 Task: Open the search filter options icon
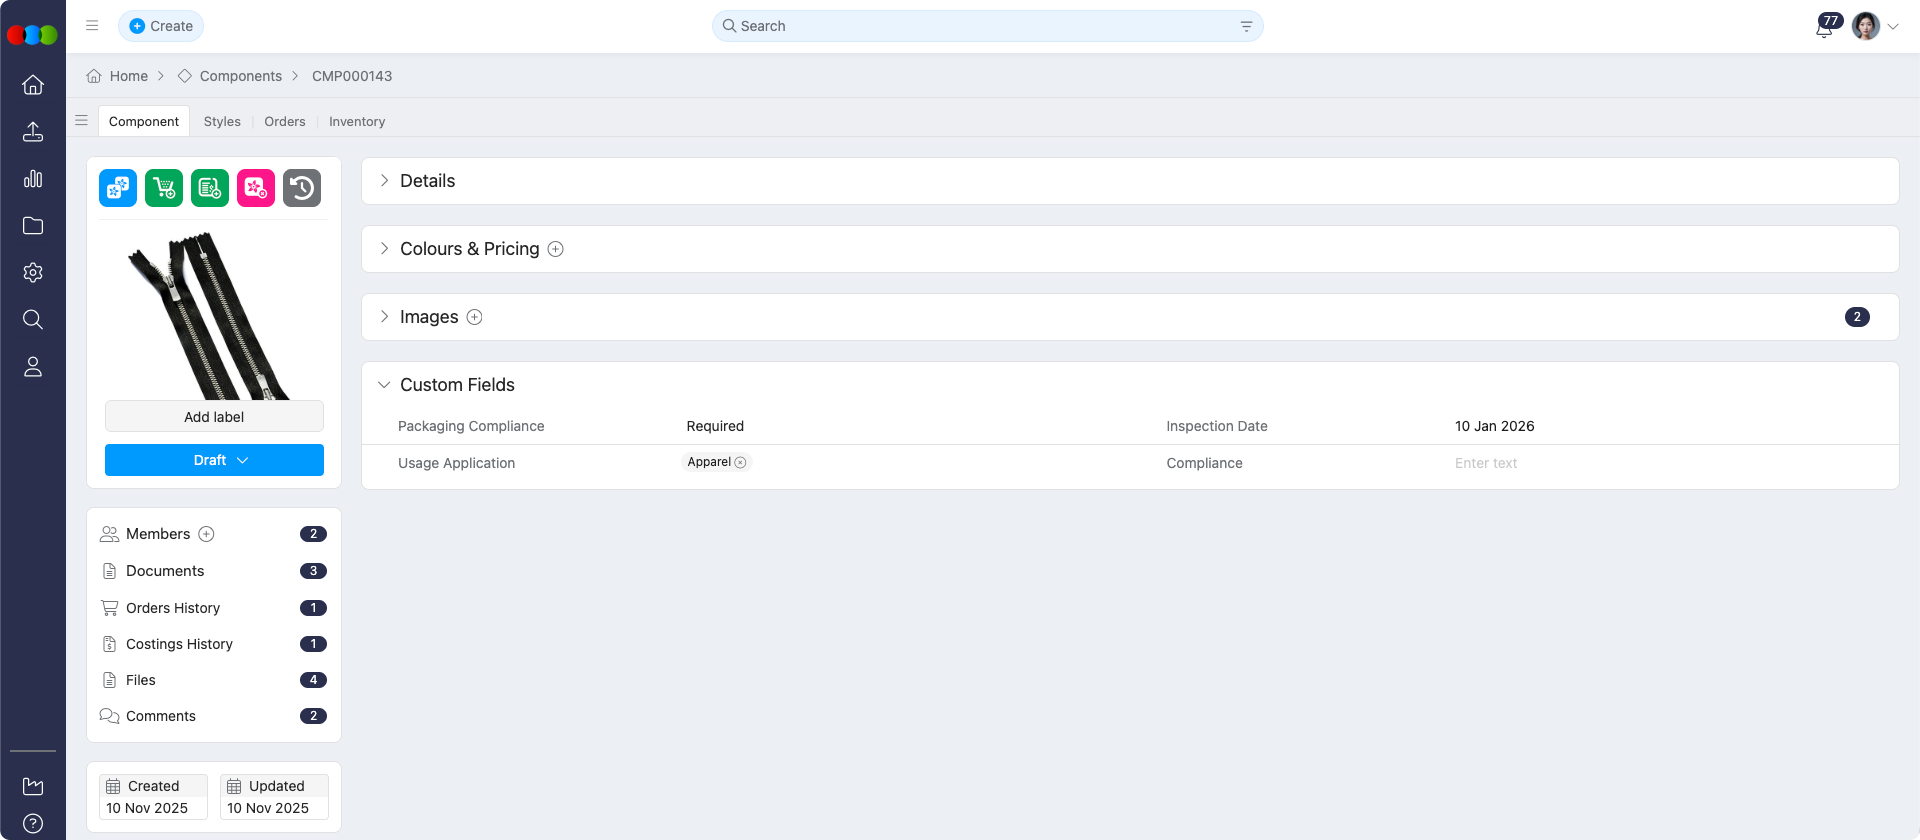click(1246, 26)
